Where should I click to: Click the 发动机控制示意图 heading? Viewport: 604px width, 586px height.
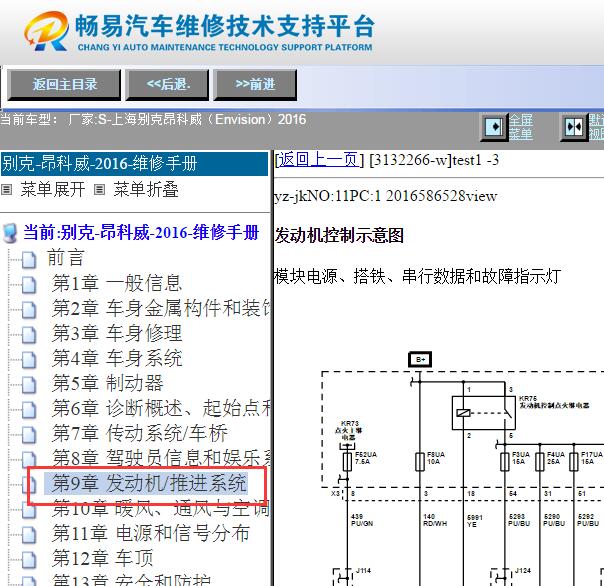[339, 235]
